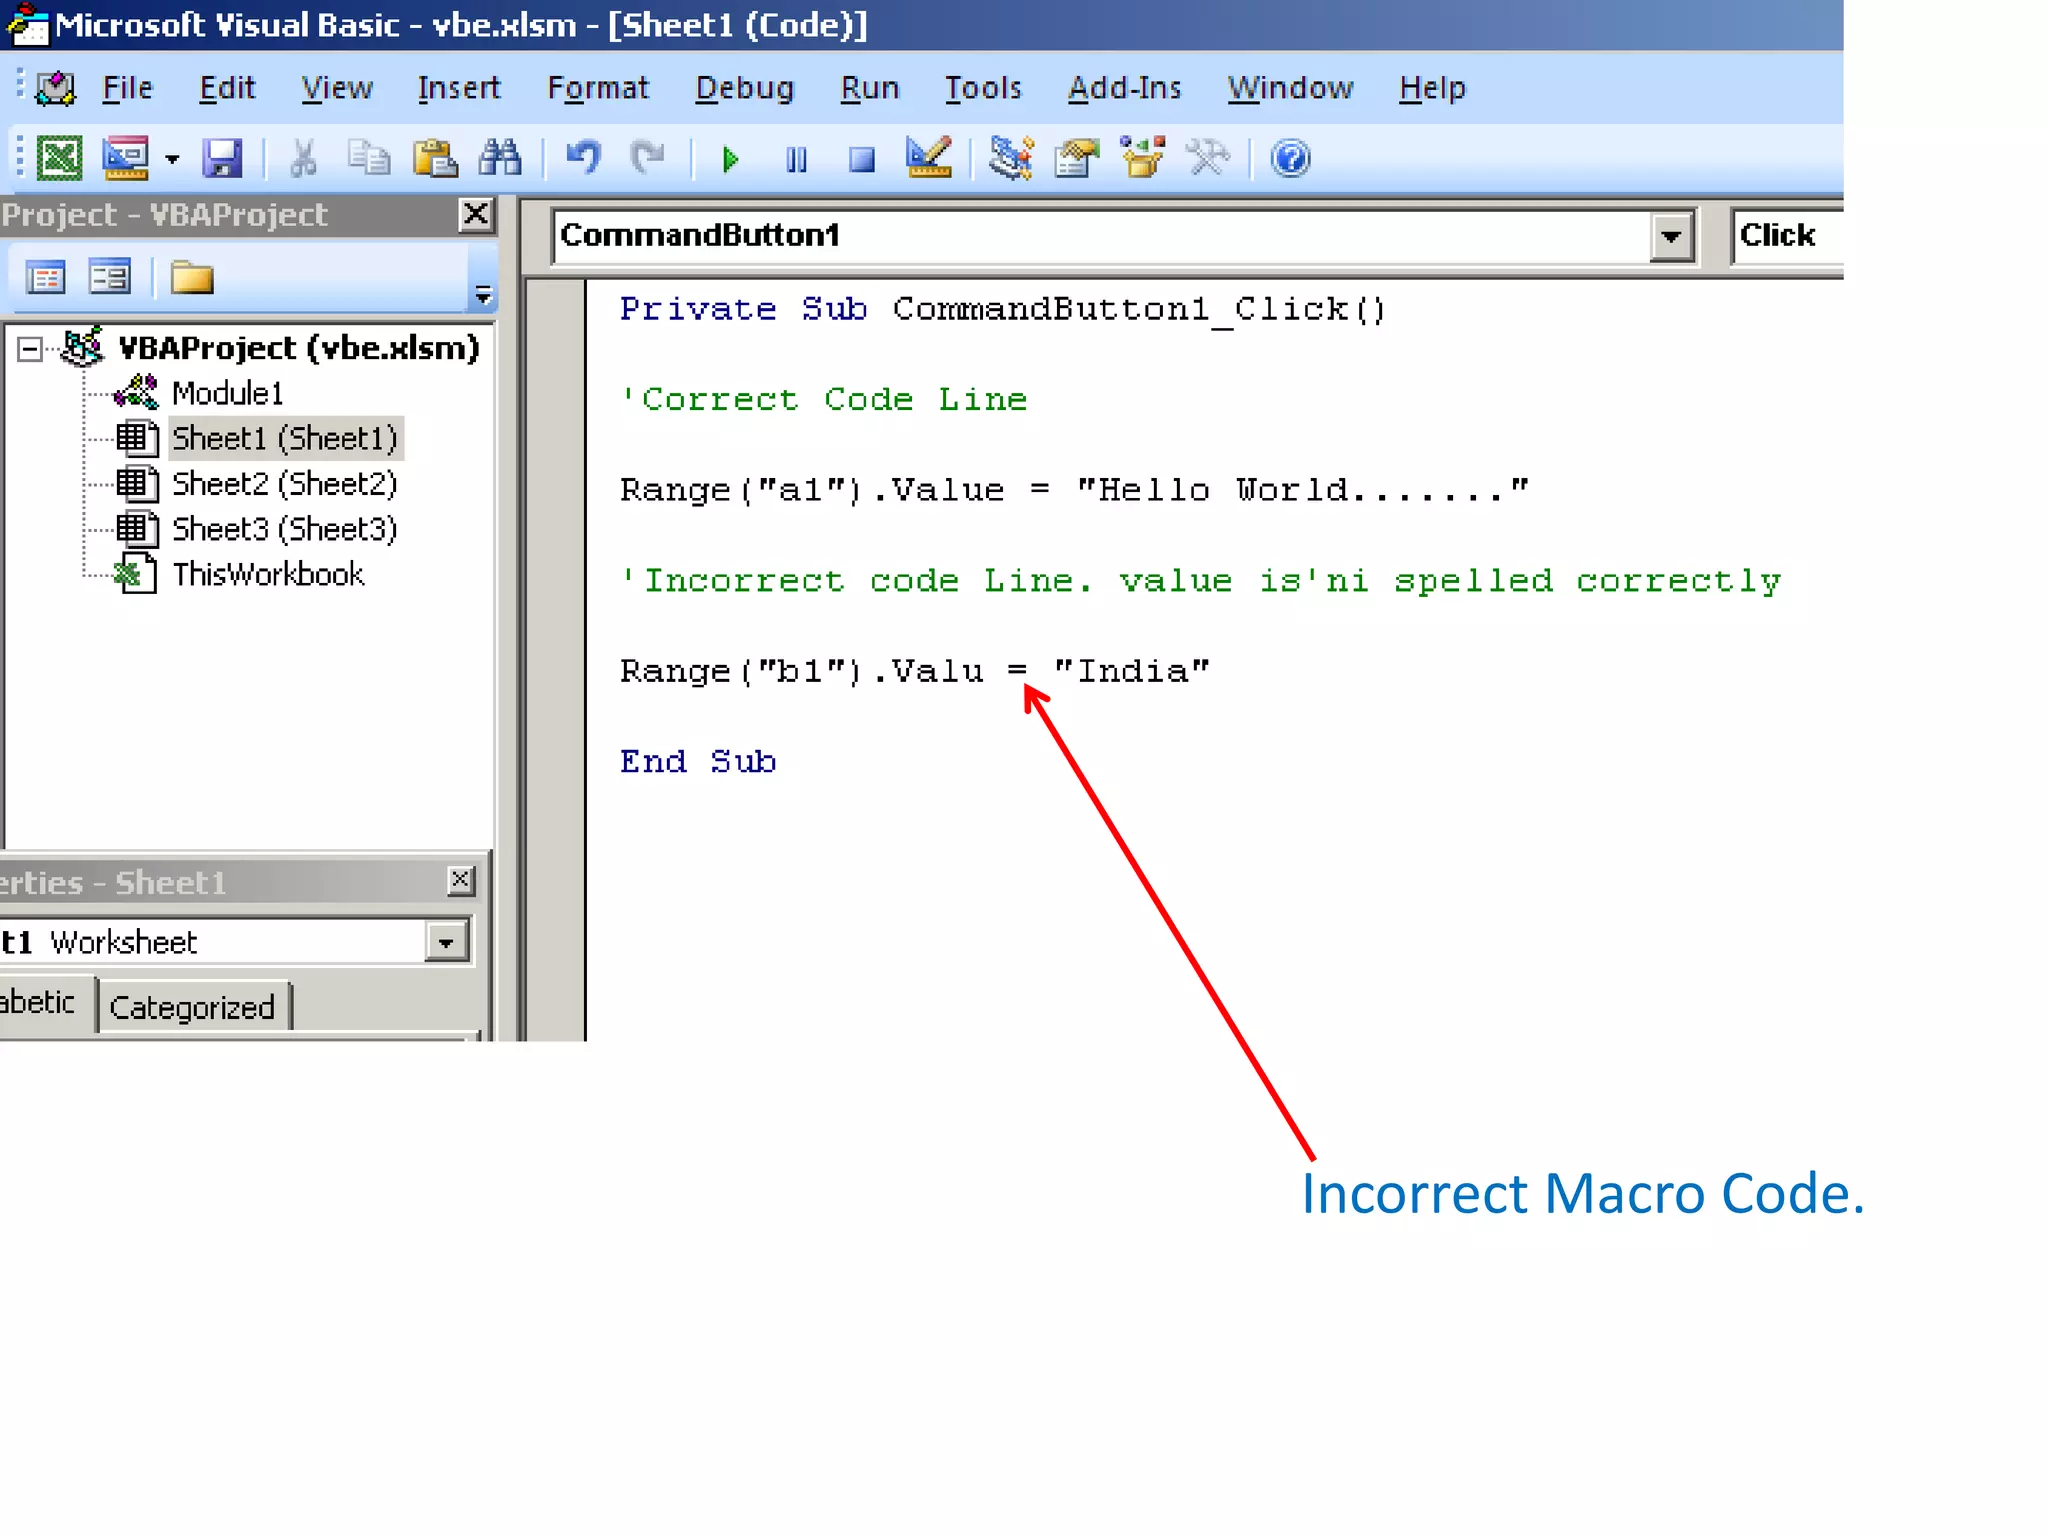
Task: Open Visual Basic Help icon
Action: pyautogui.click(x=1290, y=158)
